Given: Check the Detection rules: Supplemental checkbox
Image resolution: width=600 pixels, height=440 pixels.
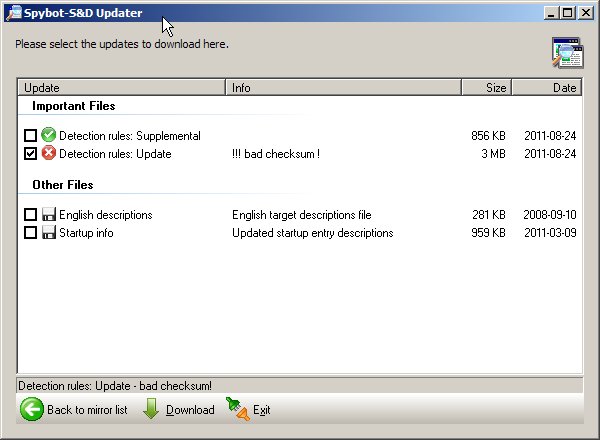Looking at the screenshot, I should point(30,135).
